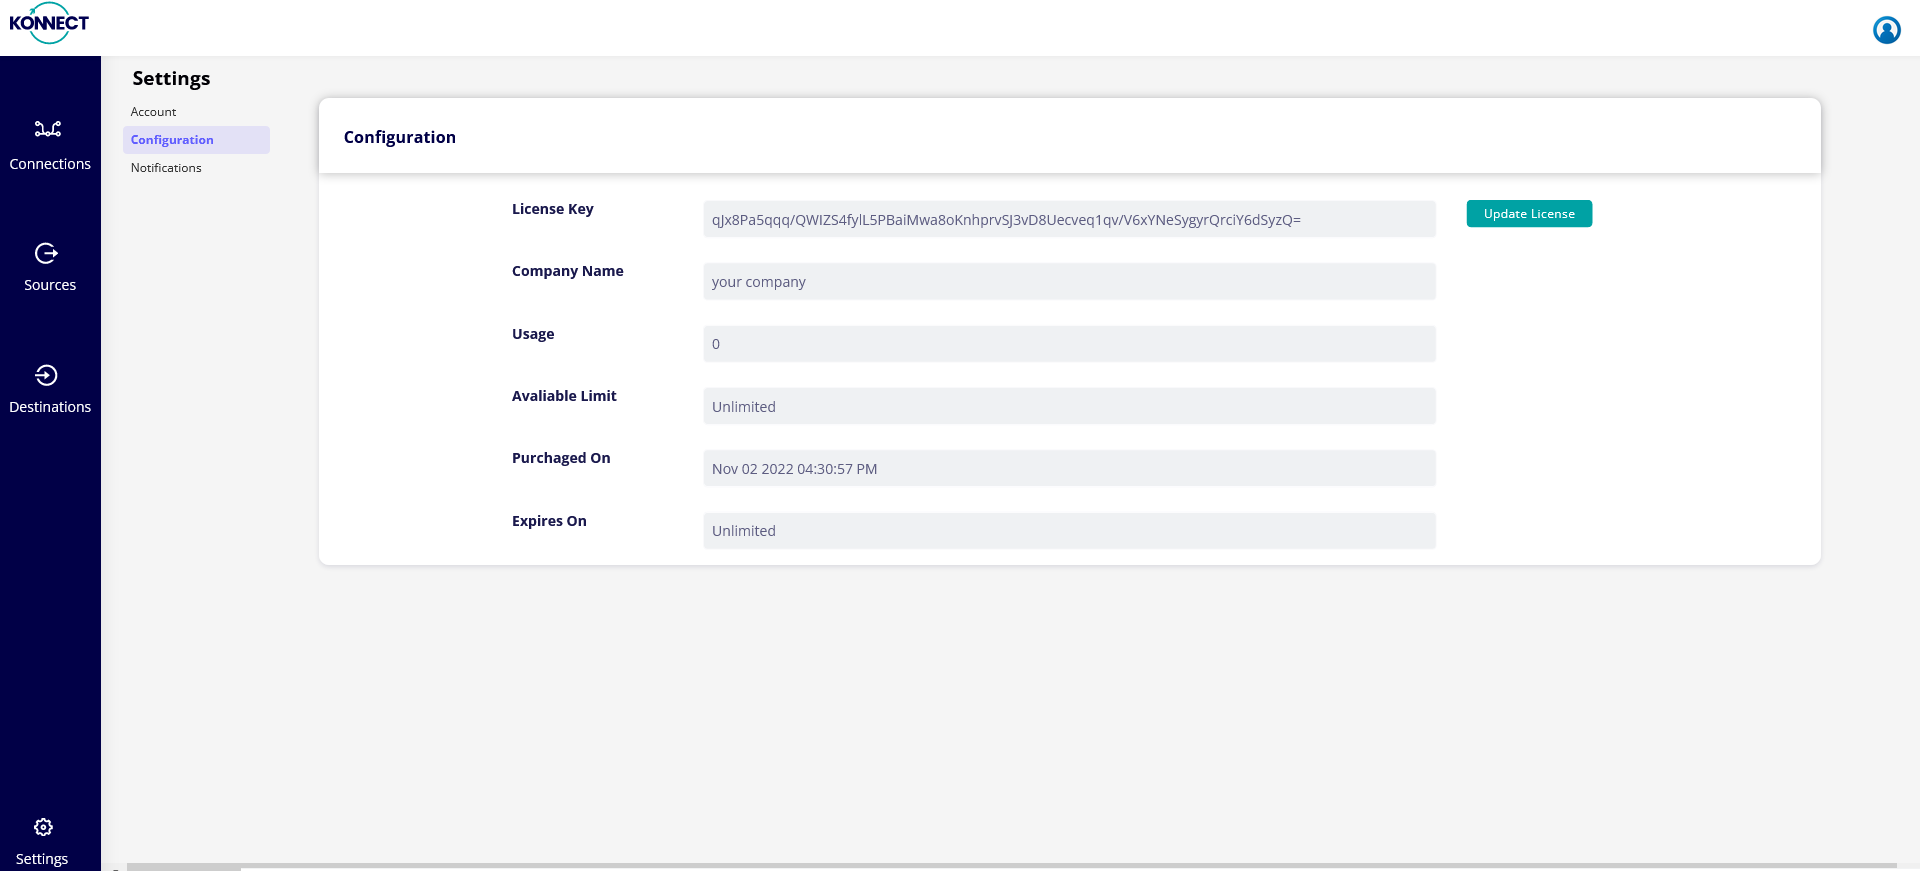Viewport: 1920px width, 871px height.
Task: Click the Konnect logo
Action: click(49, 23)
